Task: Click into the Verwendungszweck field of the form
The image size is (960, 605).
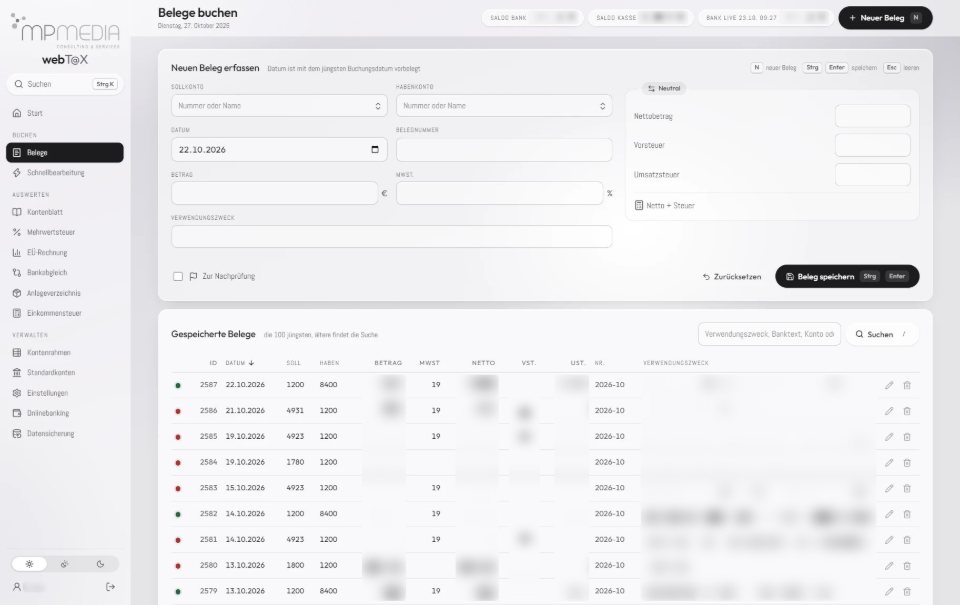Action: tap(392, 236)
